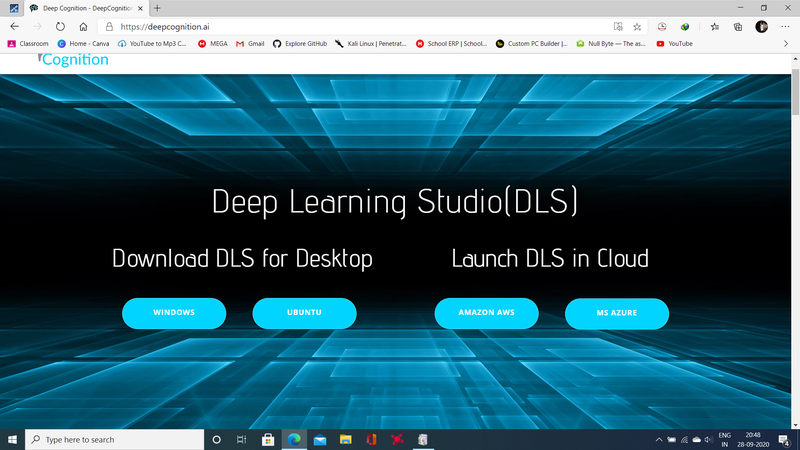Switch input language ENG IN
Viewport: 800px width, 450px height.
(724, 439)
